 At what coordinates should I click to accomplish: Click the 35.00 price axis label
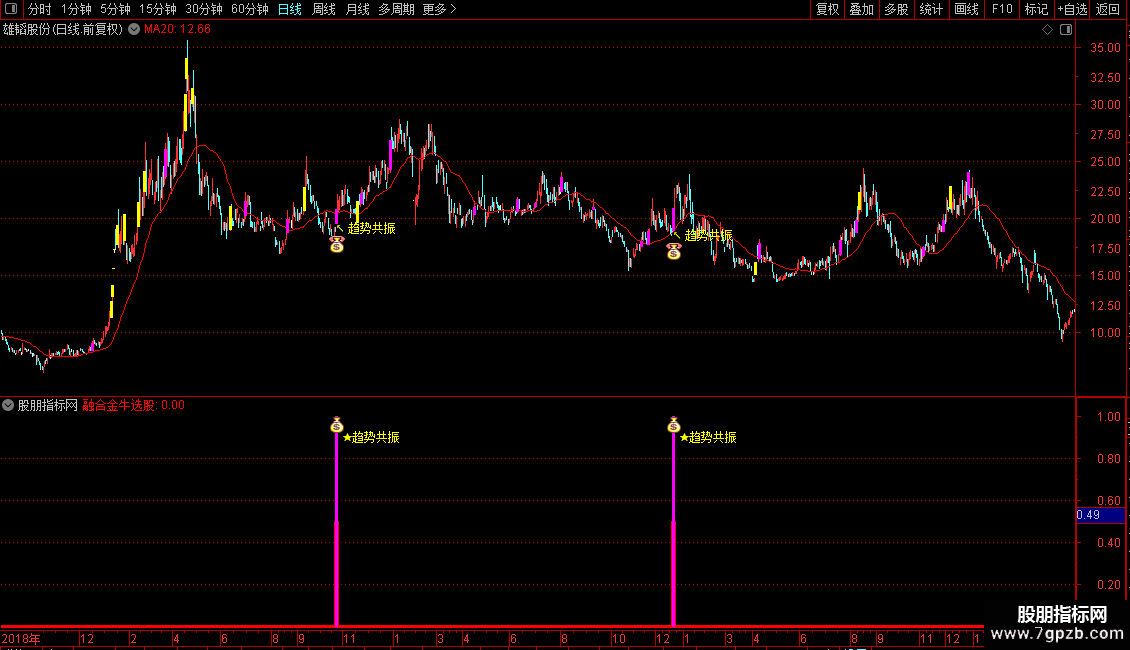pos(1105,48)
